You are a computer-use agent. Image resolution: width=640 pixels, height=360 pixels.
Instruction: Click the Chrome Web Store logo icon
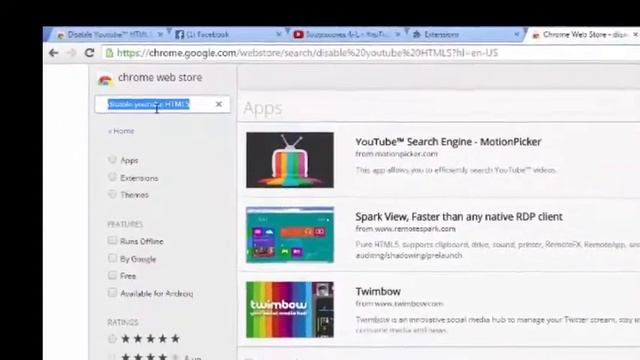105,80
